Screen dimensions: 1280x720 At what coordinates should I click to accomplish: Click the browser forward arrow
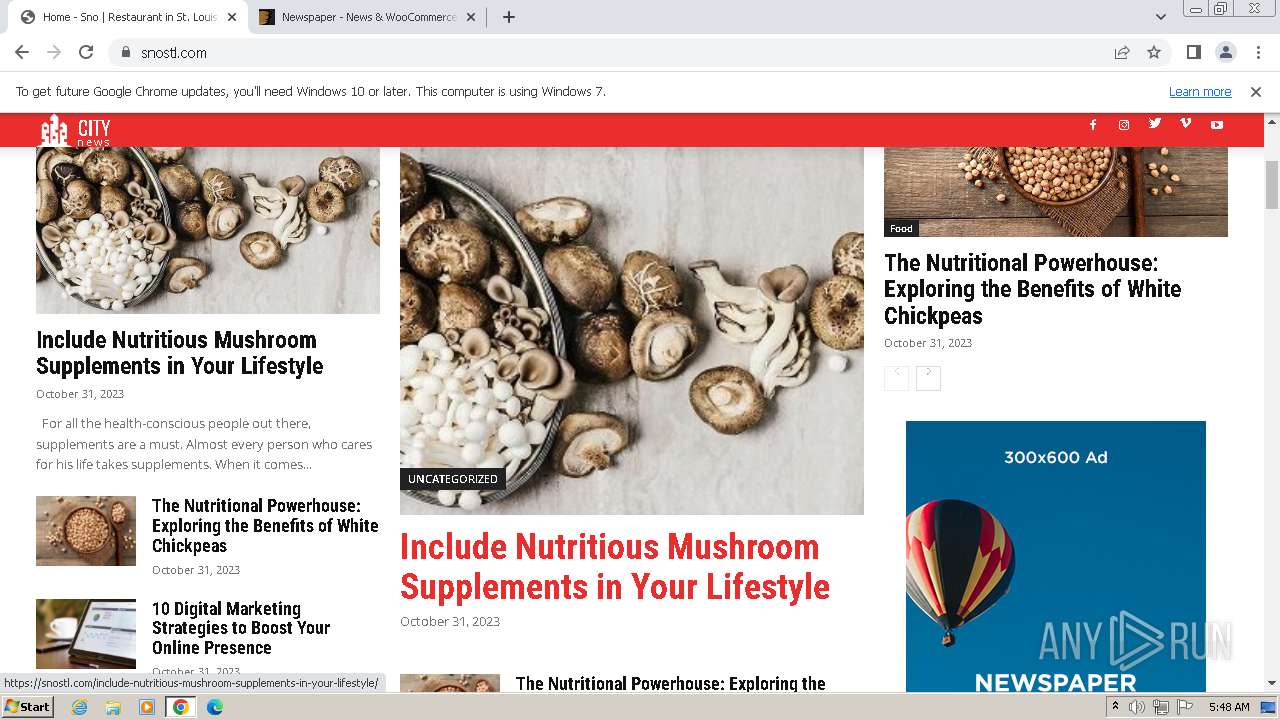point(54,52)
